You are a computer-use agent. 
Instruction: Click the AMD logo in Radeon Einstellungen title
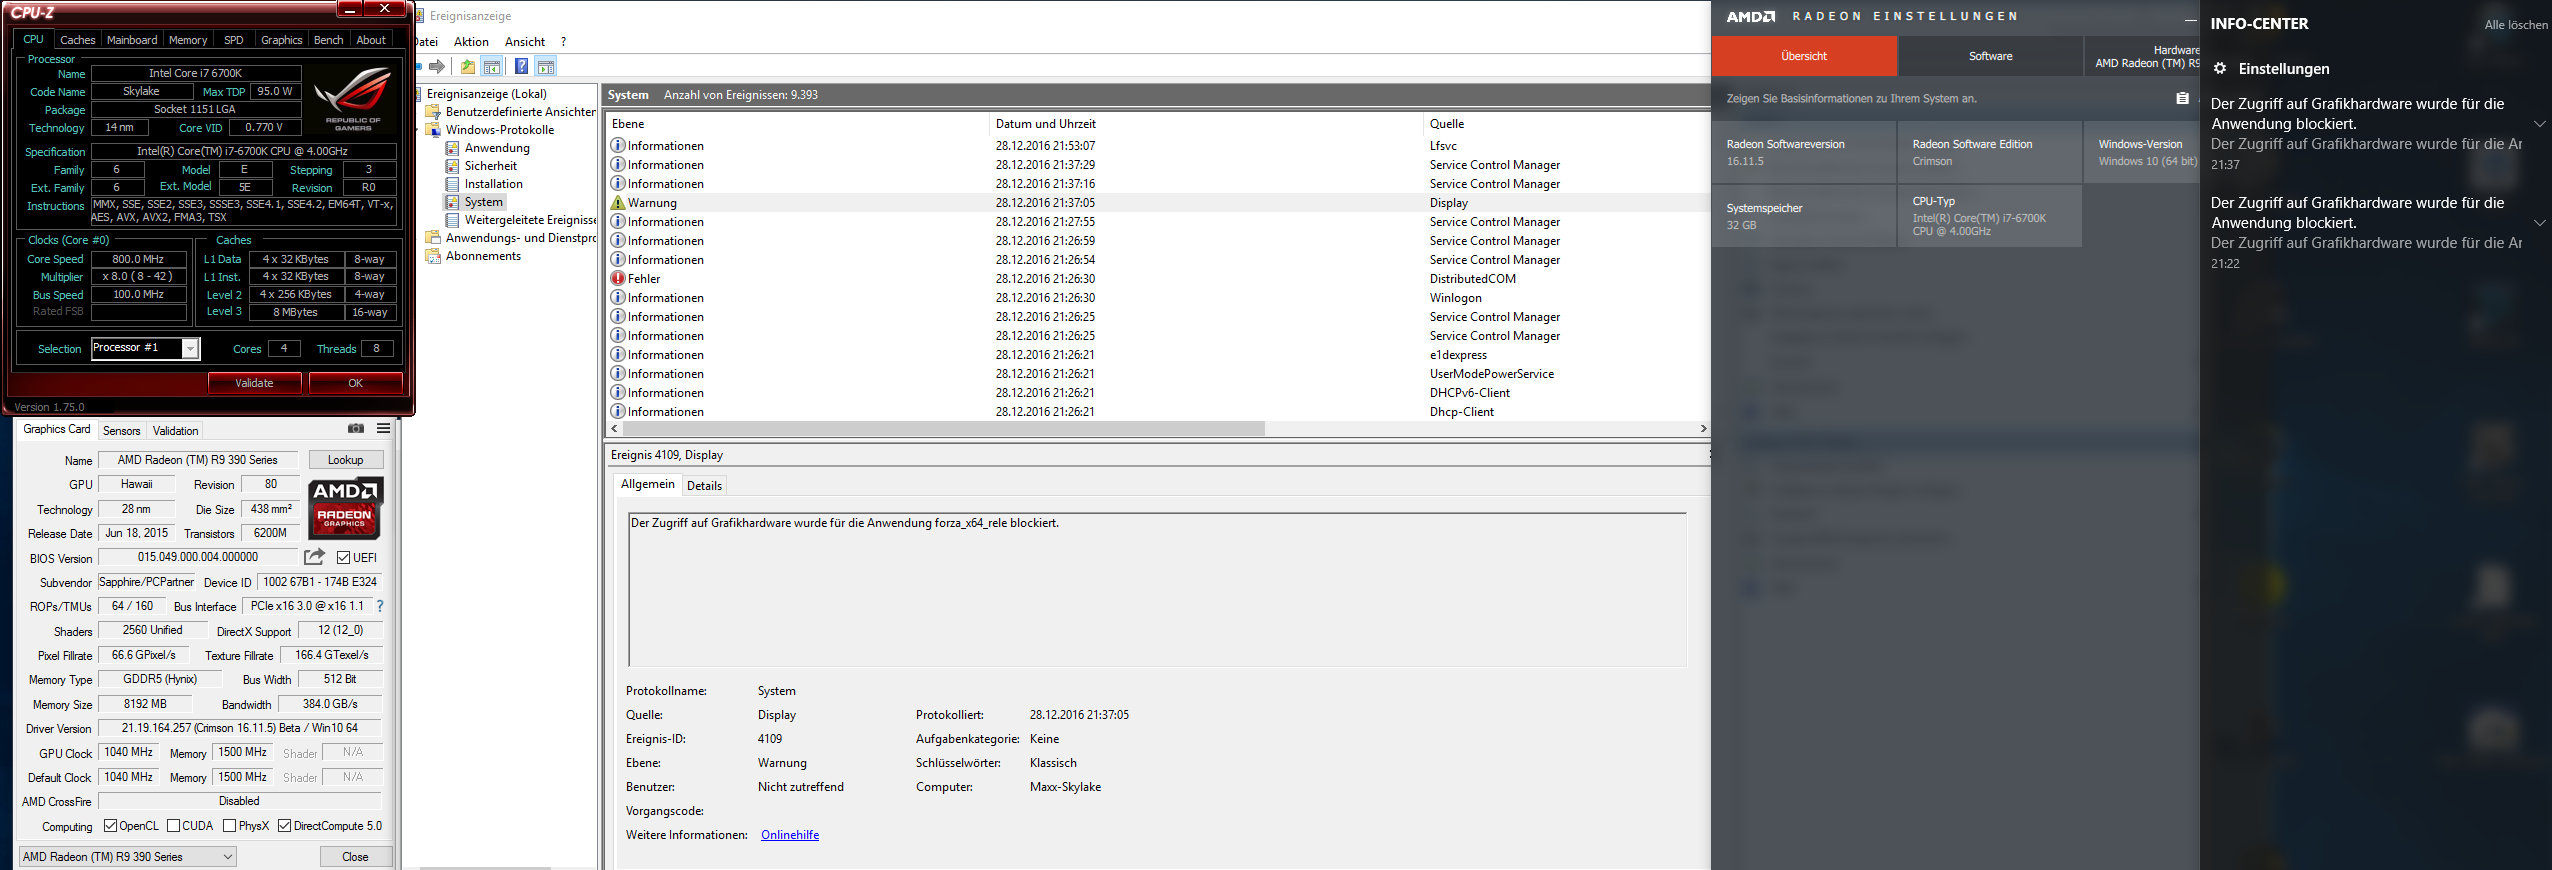pyautogui.click(x=1750, y=16)
